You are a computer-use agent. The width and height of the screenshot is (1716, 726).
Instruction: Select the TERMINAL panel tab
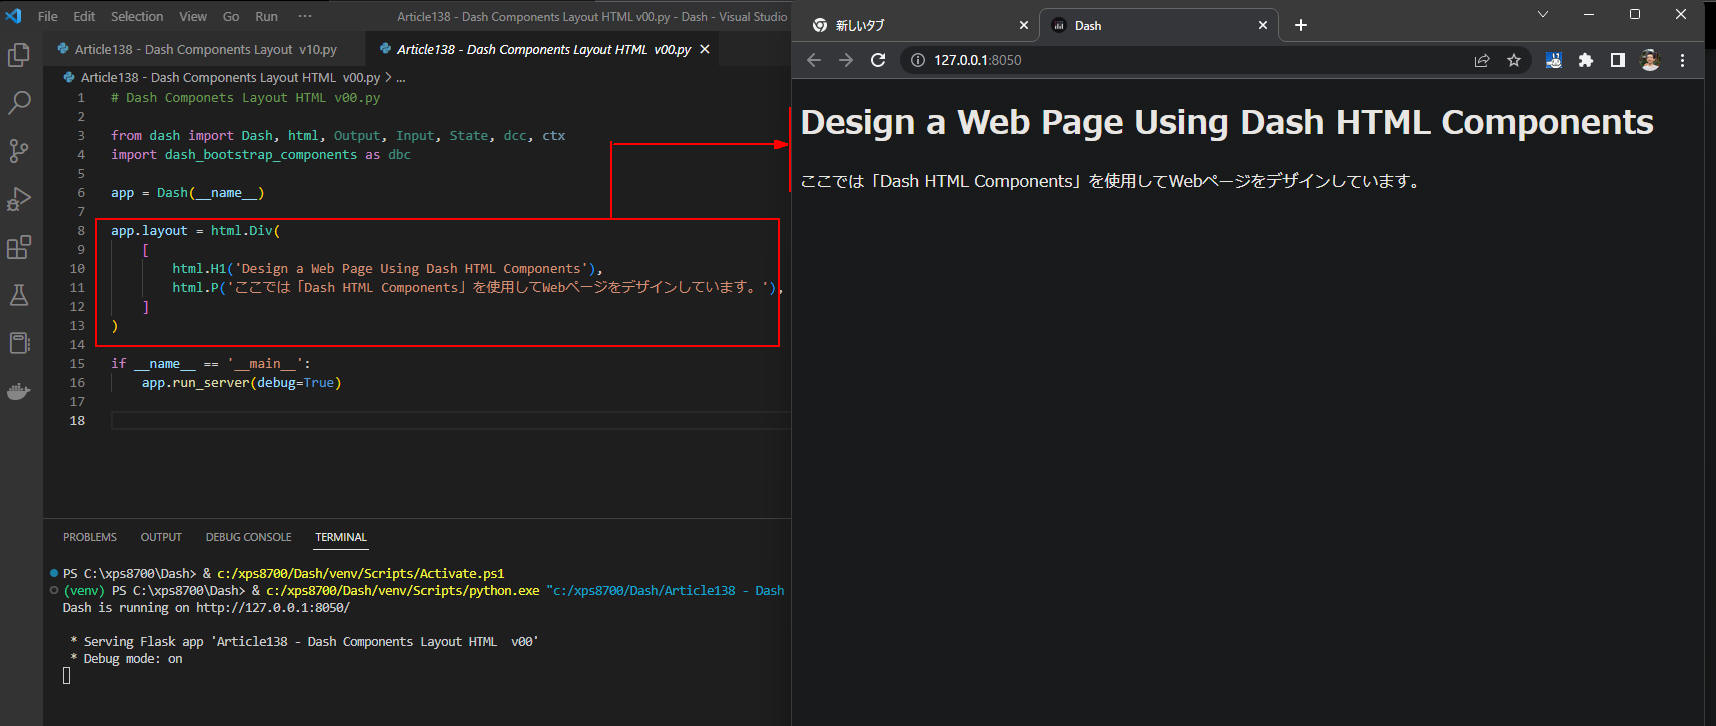click(341, 537)
